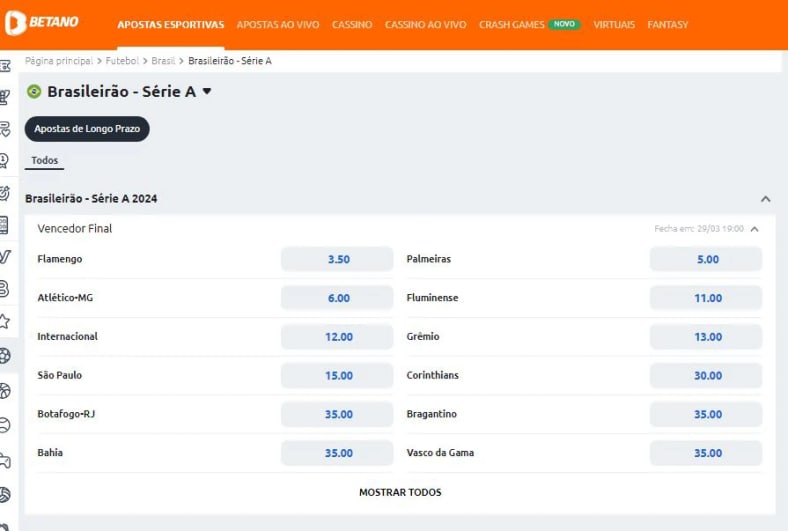Screen dimensions: 788x531
Task: Open the trophy competitions sidebar icon
Action: pos(5,96)
